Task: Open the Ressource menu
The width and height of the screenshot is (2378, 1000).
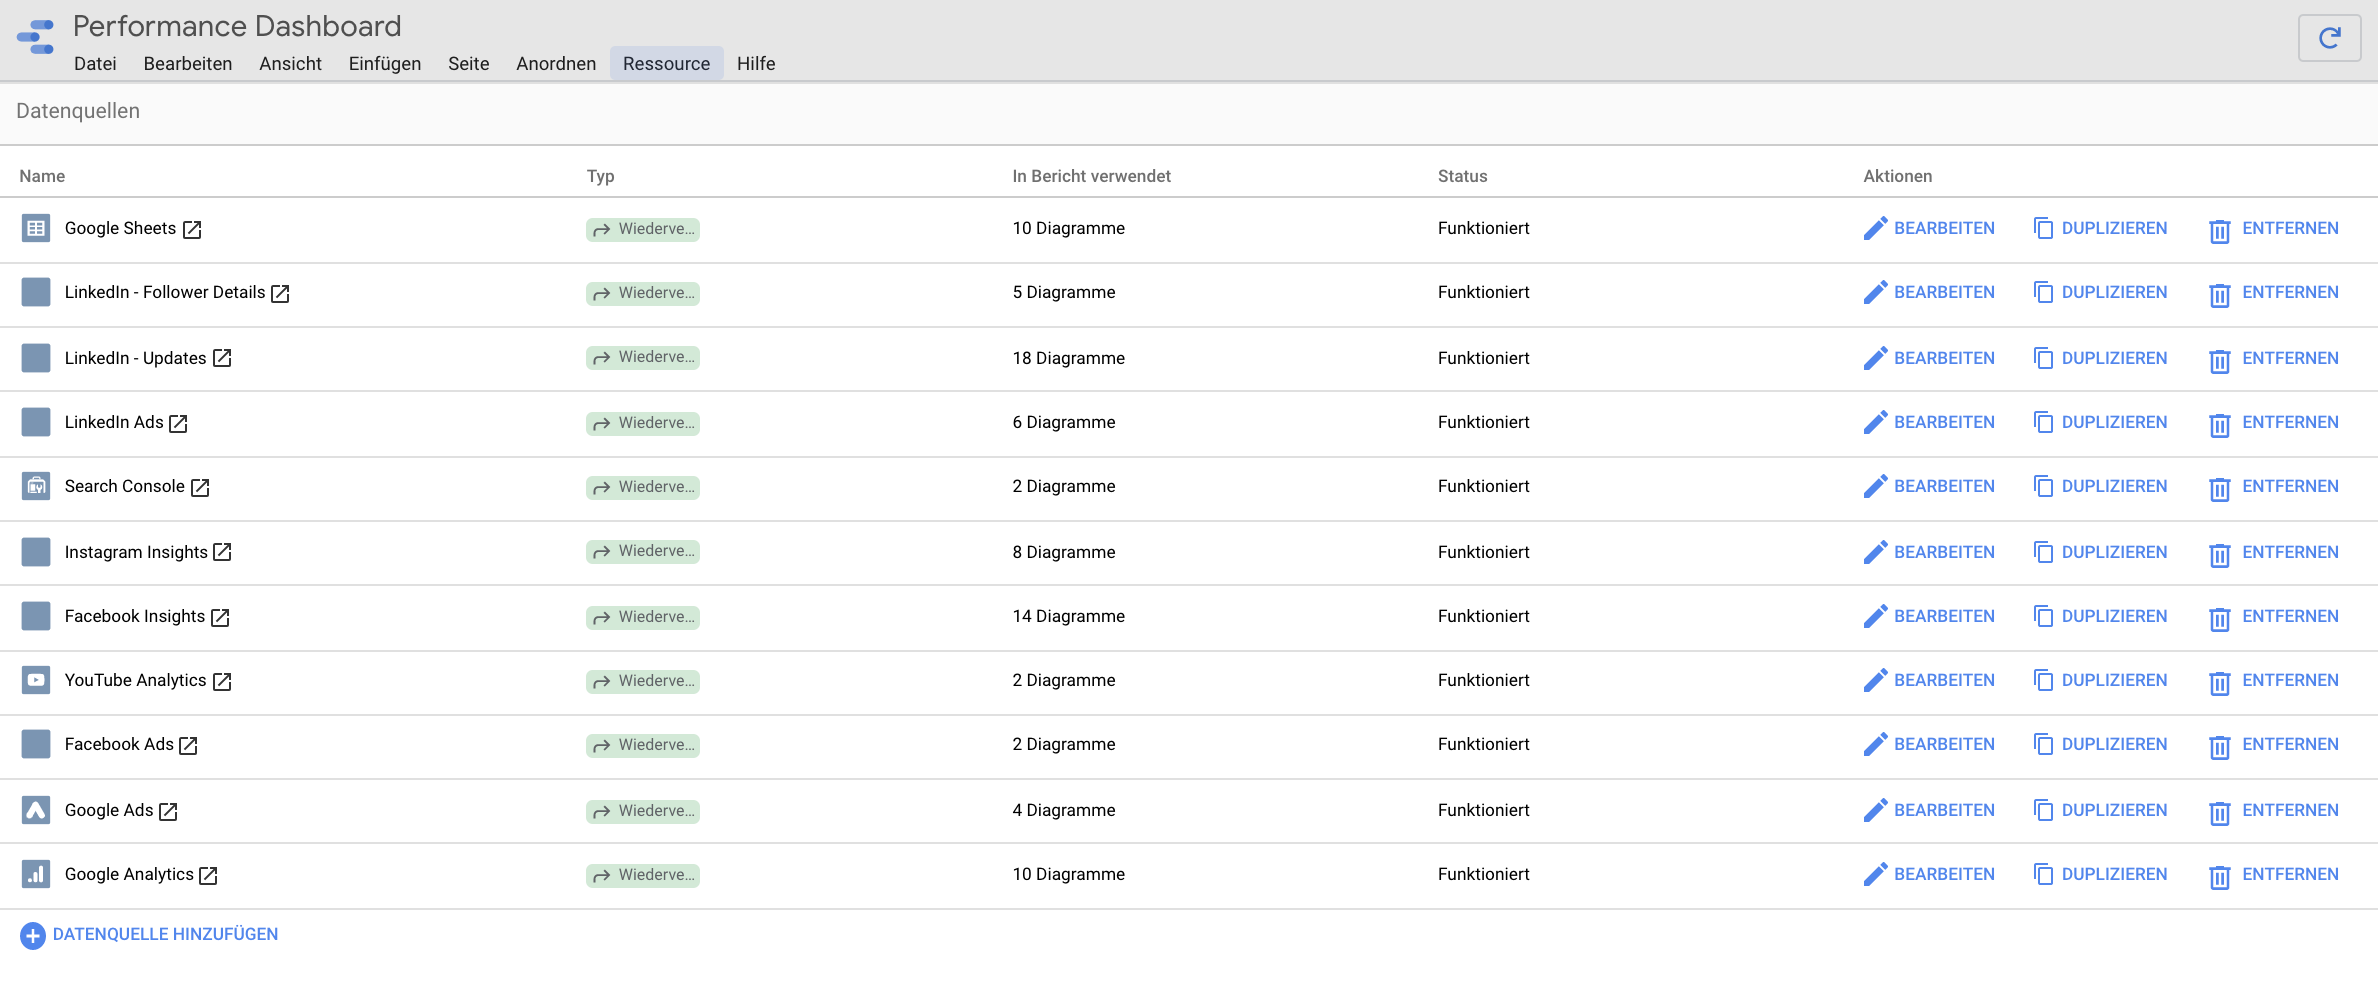Action: click(667, 64)
